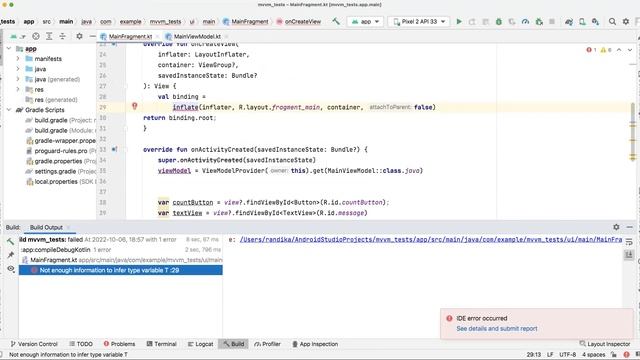The image size is (640, 360).
Task: Expand all items in project panel
Action: click(x=49, y=36)
